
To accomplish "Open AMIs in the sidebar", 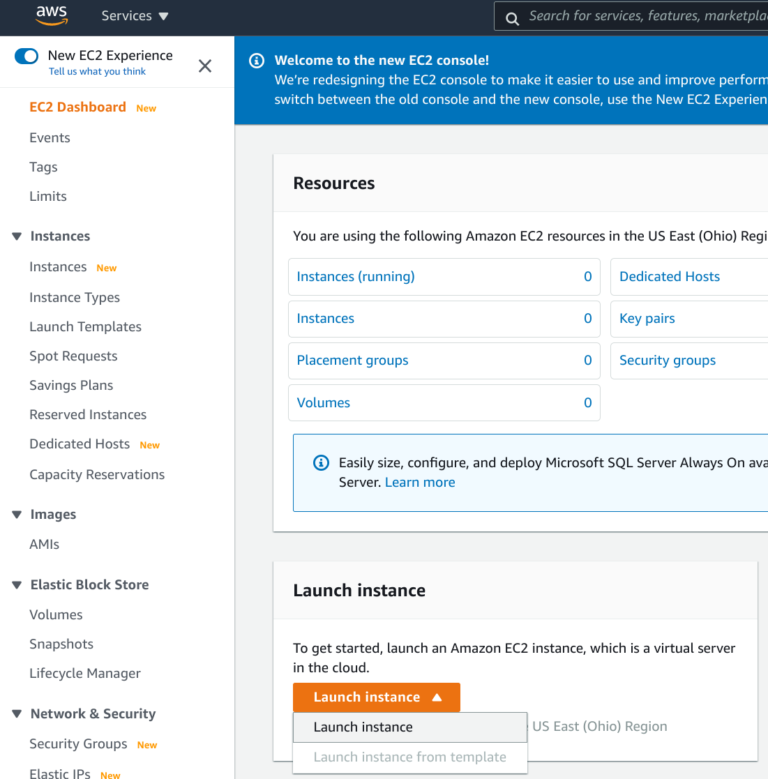I will 44,545.
